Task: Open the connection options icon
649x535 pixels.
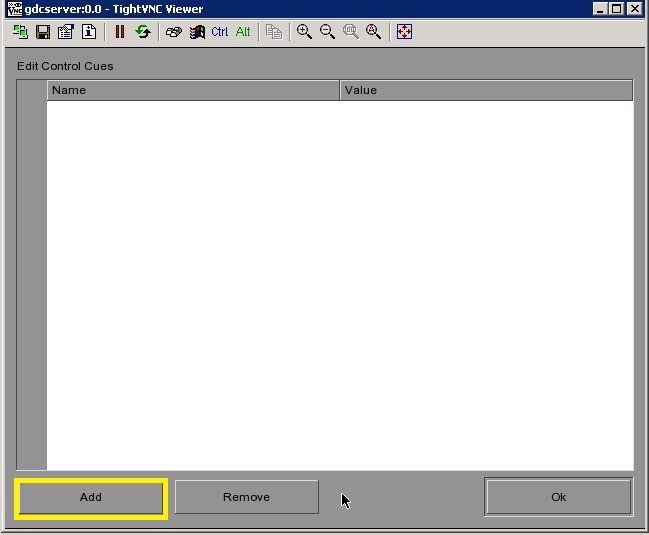Action: (65, 32)
